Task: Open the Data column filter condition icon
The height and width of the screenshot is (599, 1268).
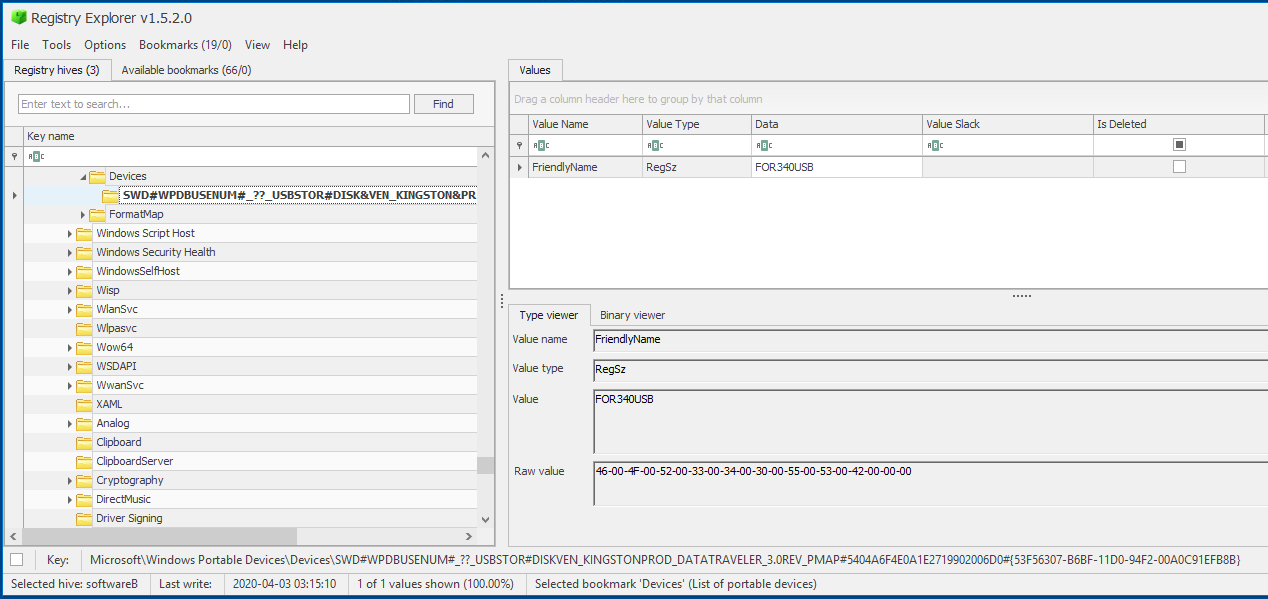Action: (764, 146)
